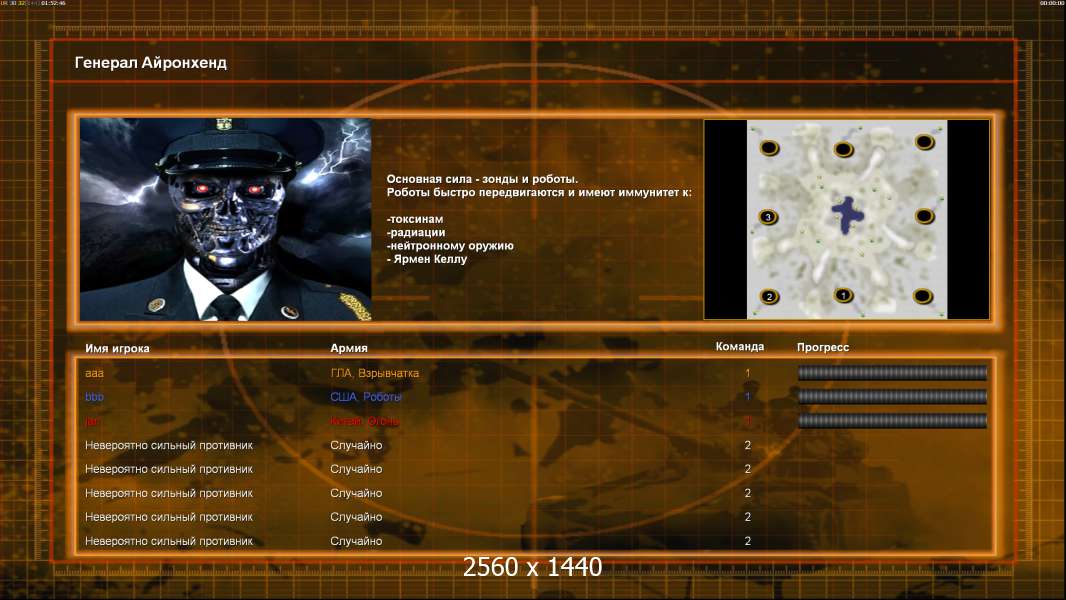The image size is (1066, 600).
Task: Click the snowy map preview
Action: point(847,219)
